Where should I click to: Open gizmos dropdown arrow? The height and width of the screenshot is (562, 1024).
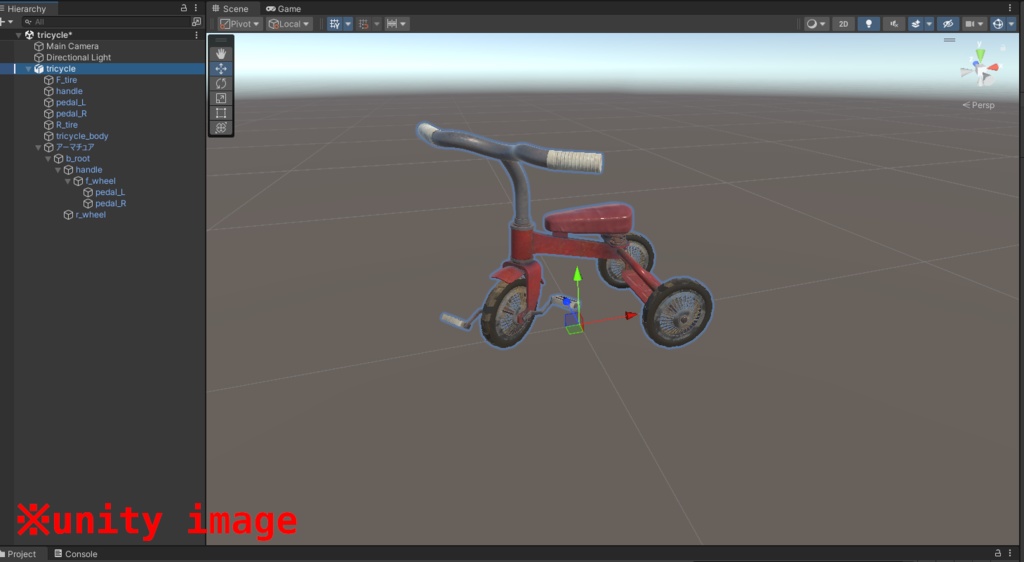(1012, 23)
